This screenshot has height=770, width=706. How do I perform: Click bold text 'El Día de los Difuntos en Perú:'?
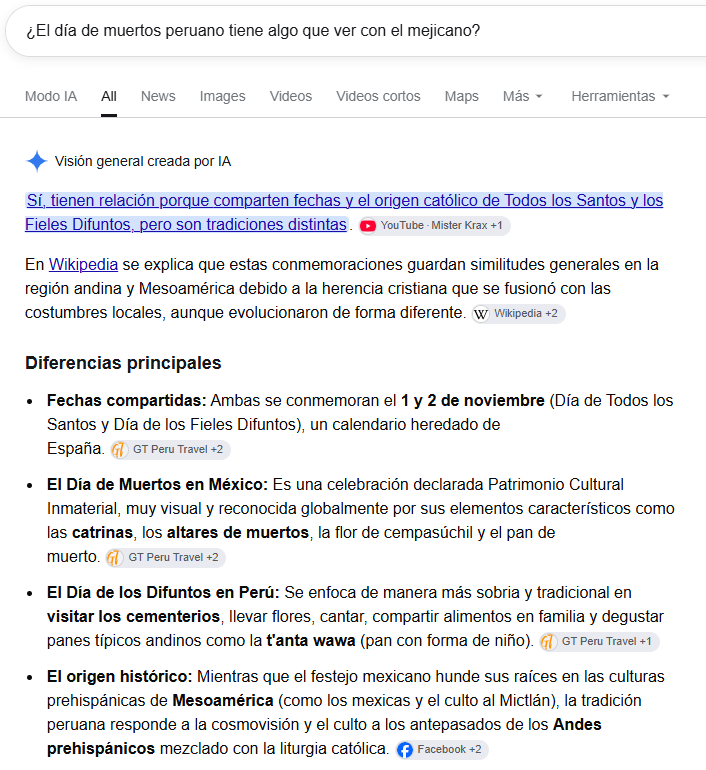(x=163, y=593)
